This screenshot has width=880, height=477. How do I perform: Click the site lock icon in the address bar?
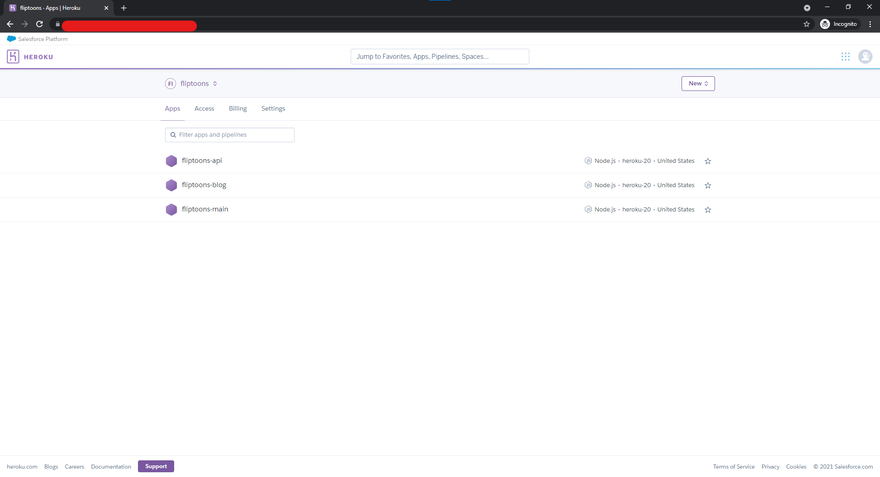[x=57, y=24]
